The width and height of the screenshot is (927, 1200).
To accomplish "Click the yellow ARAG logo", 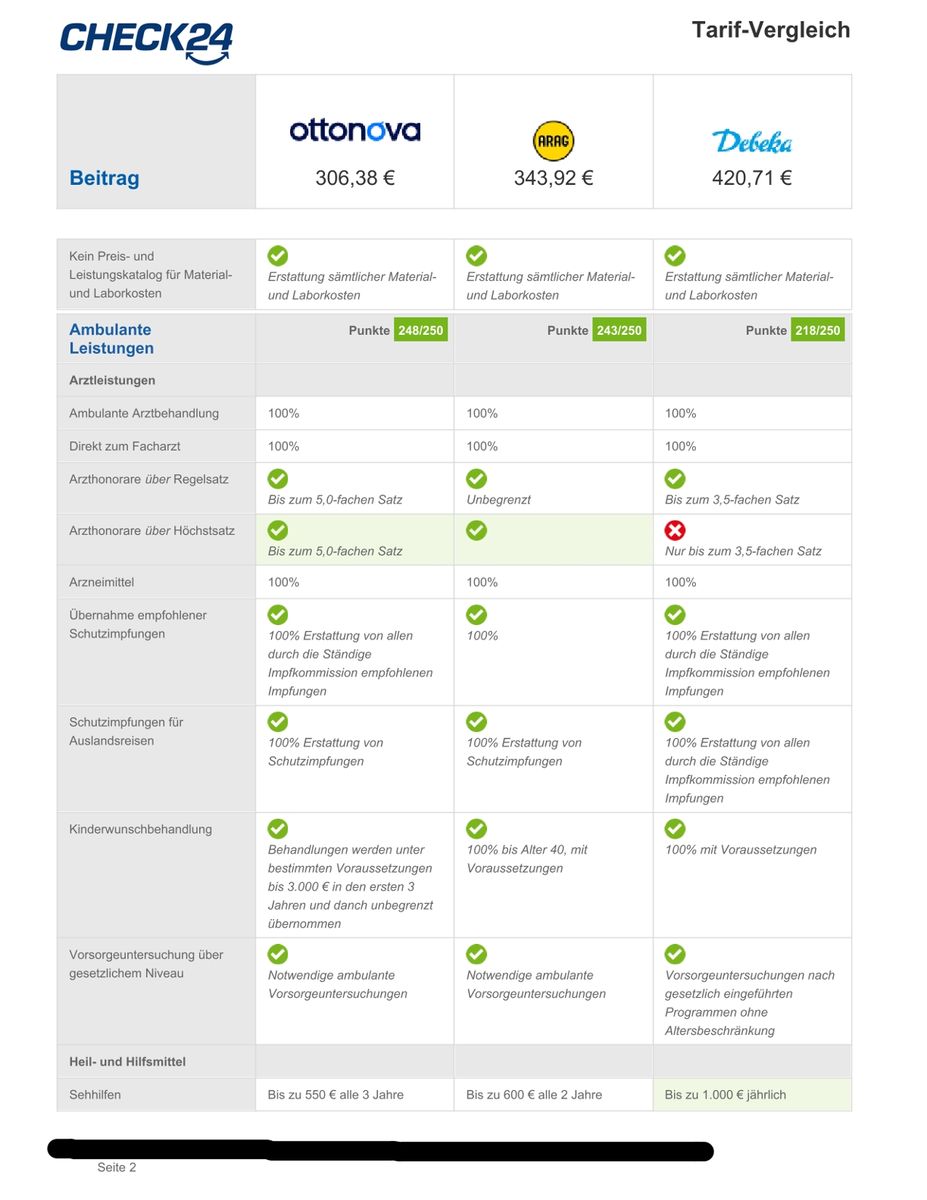I will tap(553, 141).
